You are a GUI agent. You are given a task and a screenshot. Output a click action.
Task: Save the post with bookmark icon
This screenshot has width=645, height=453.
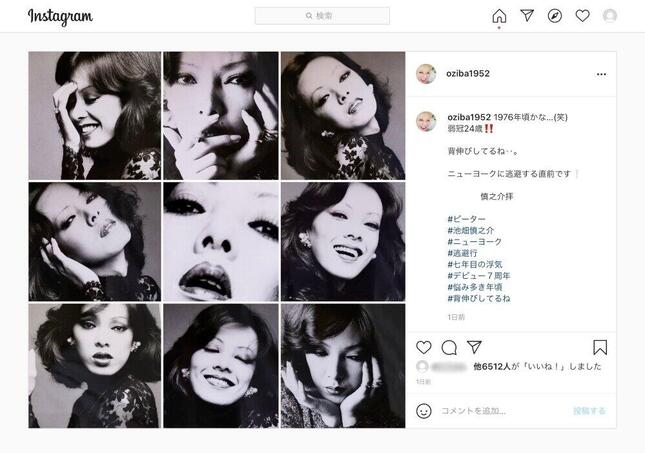600,347
